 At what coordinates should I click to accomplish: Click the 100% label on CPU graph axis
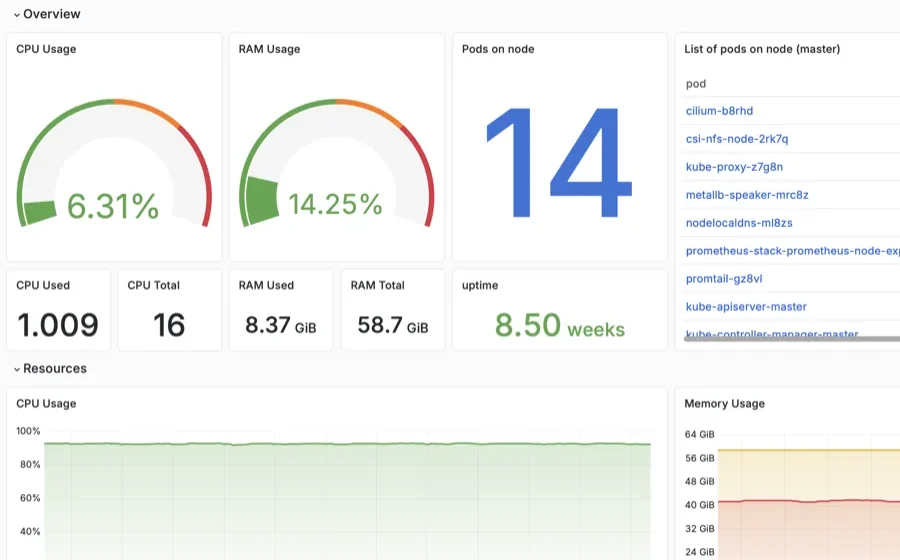pos(28,431)
